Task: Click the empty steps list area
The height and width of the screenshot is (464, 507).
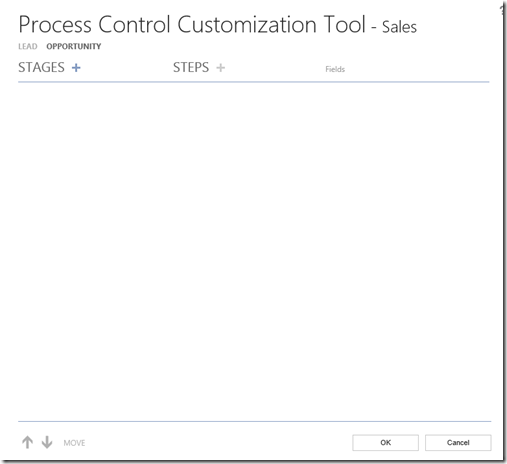Action: click(248, 252)
